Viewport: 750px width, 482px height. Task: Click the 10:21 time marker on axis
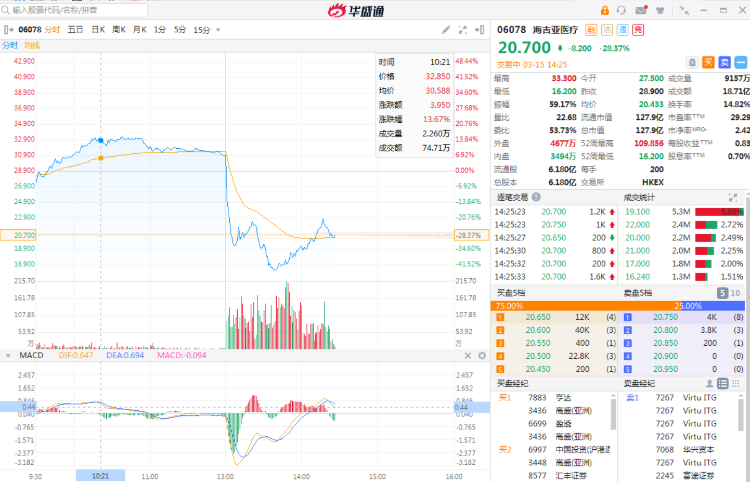tap(100, 476)
